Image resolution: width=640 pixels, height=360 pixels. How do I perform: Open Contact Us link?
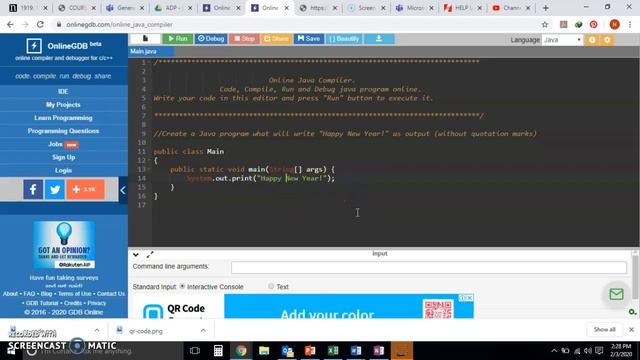coord(111,294)
